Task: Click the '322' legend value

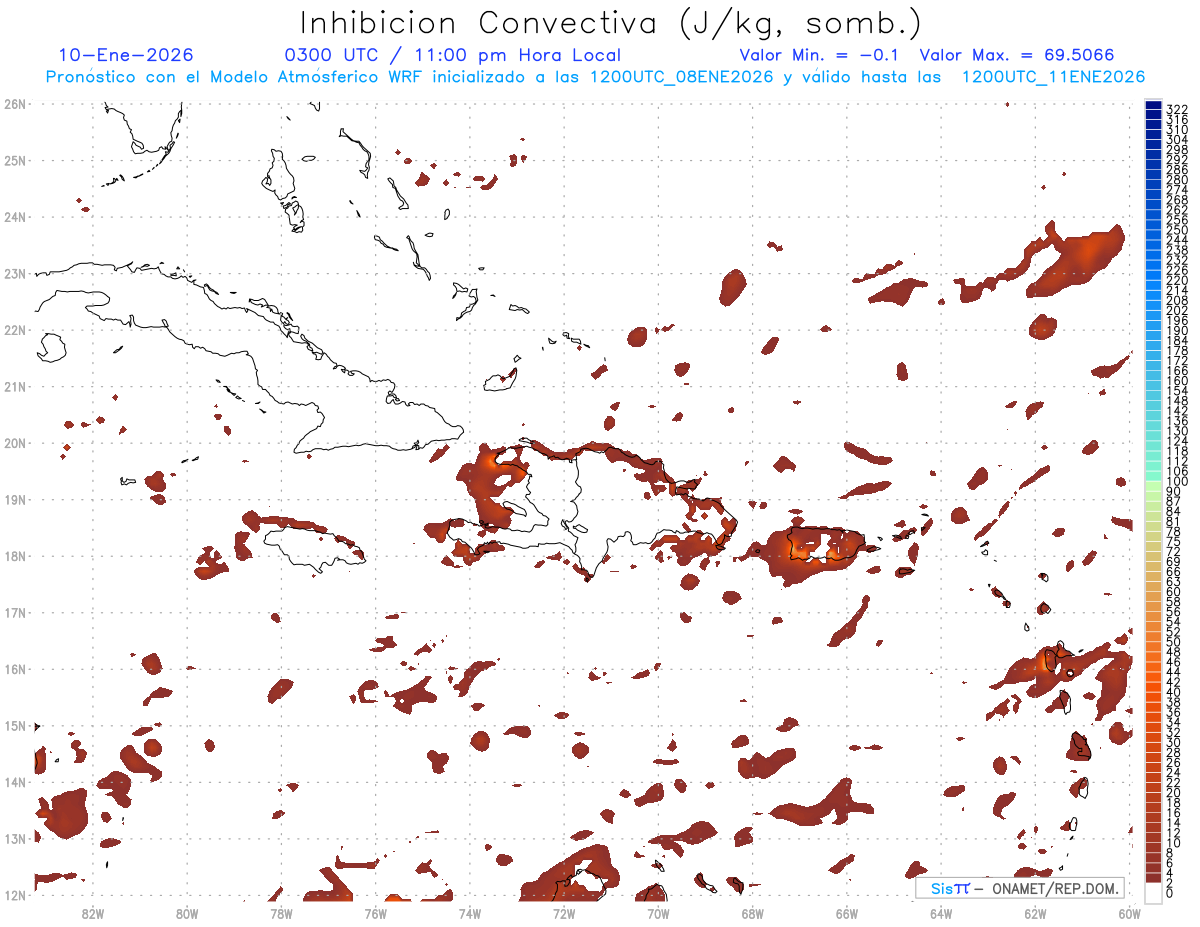Action: [1176, 109]
